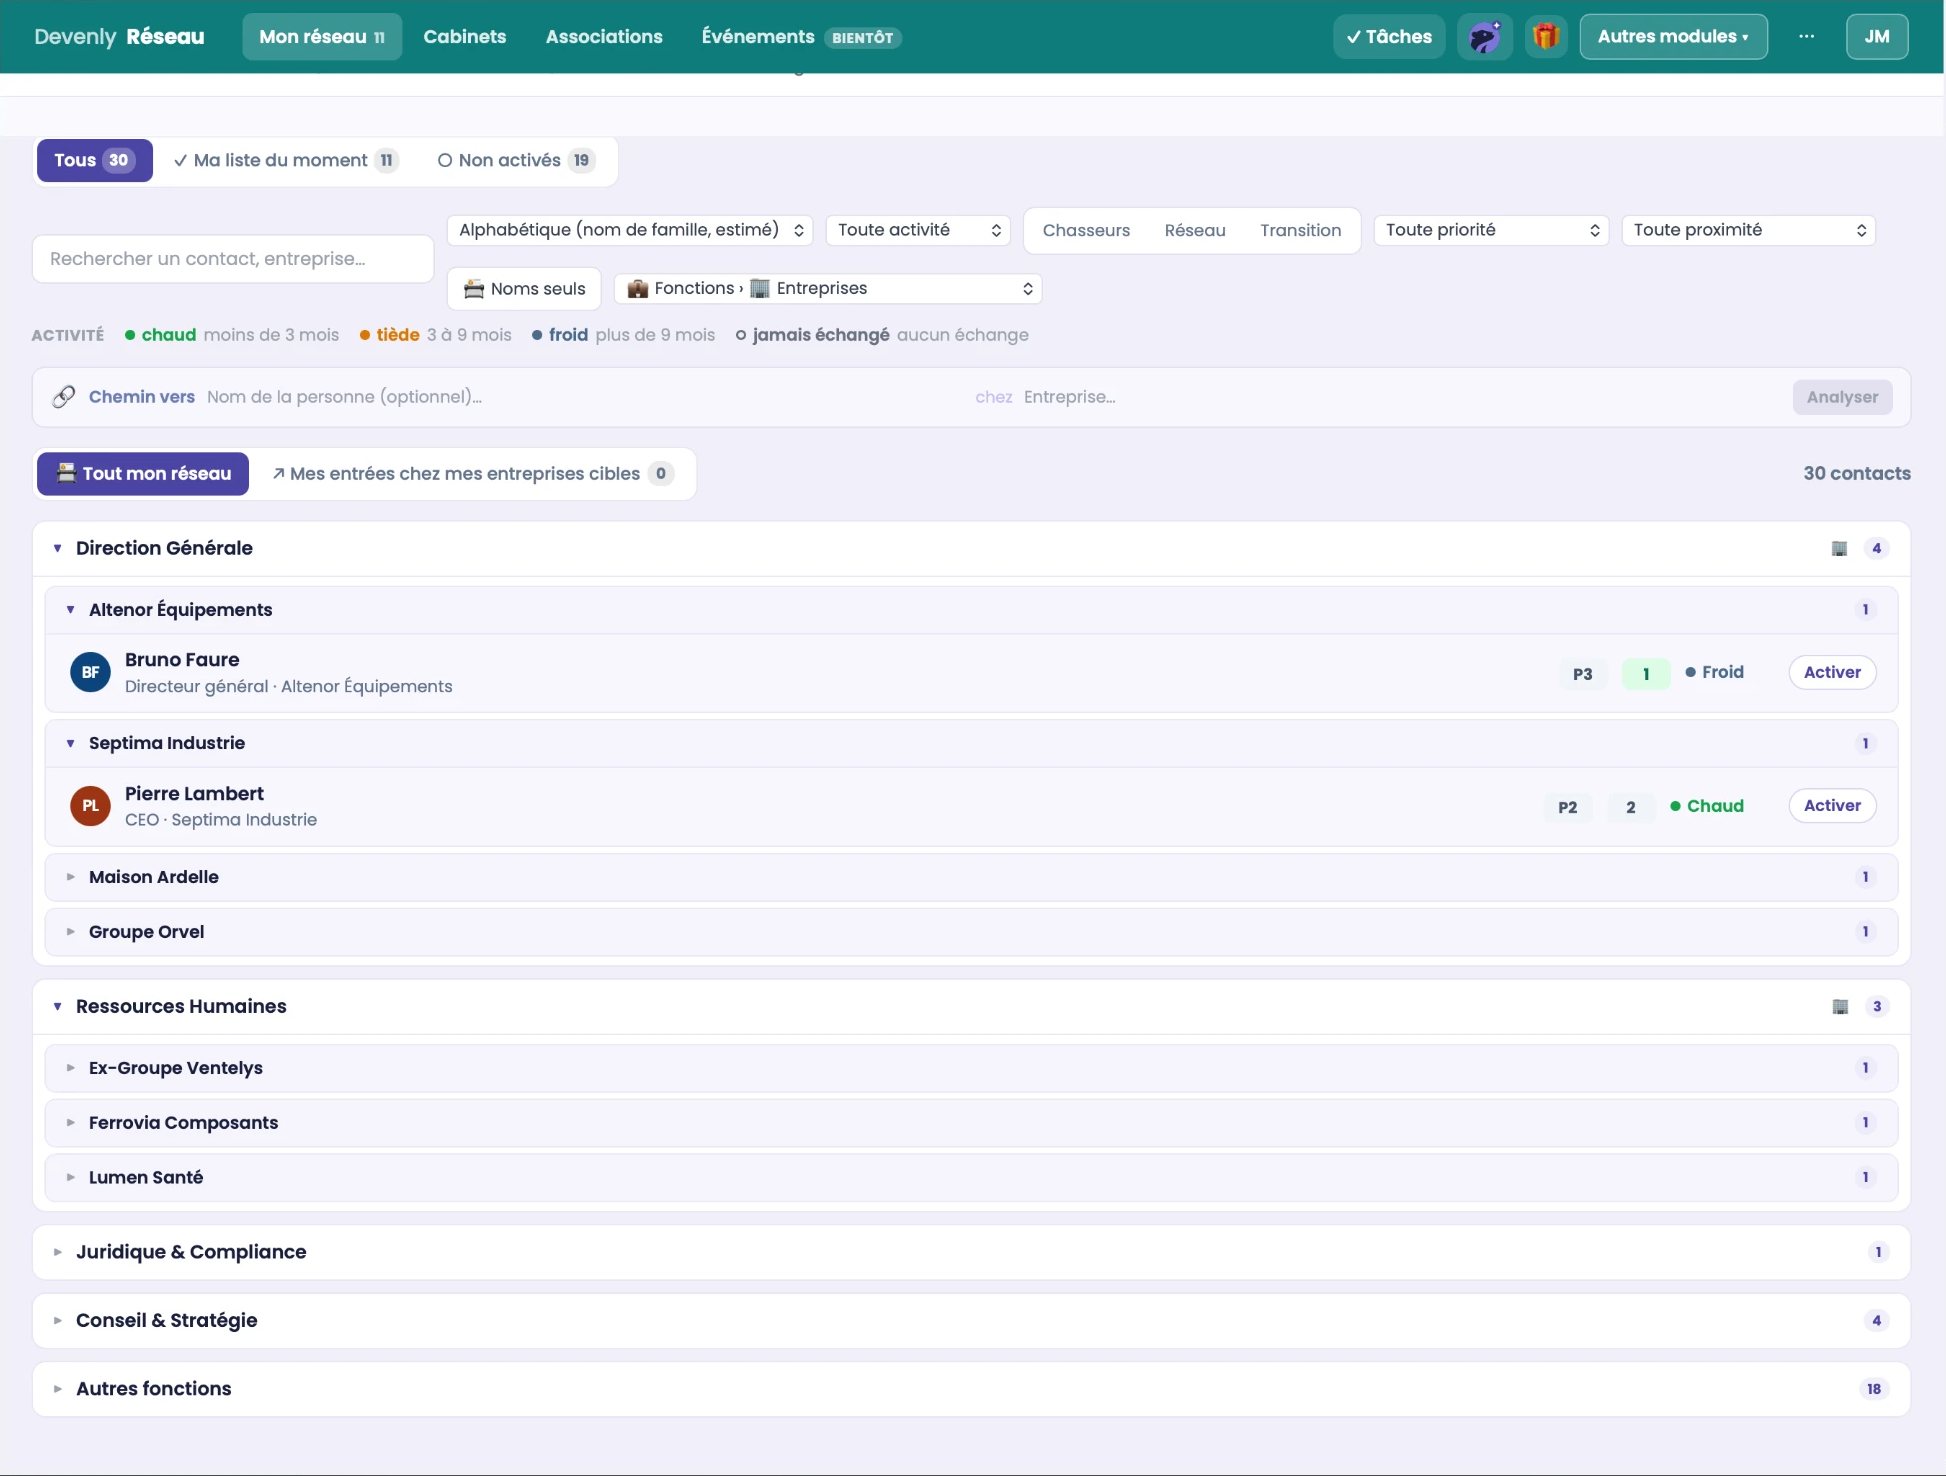The width and height of the screenshot is (1946, 1476).
Task: Show Mes entrées chez mes entreprises cibles
Action: [x=474, y=474]
